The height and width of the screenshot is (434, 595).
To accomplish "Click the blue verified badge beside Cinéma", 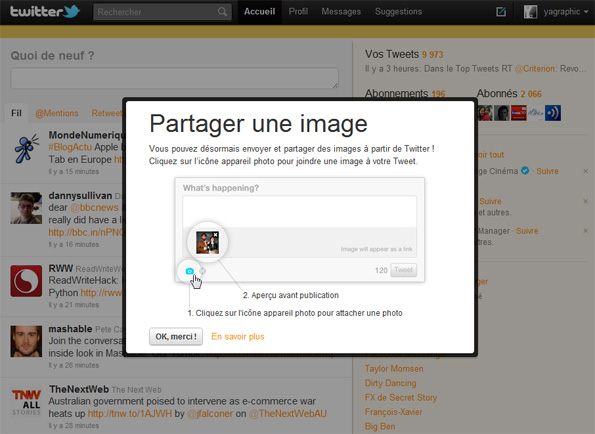I will (525, 171).
